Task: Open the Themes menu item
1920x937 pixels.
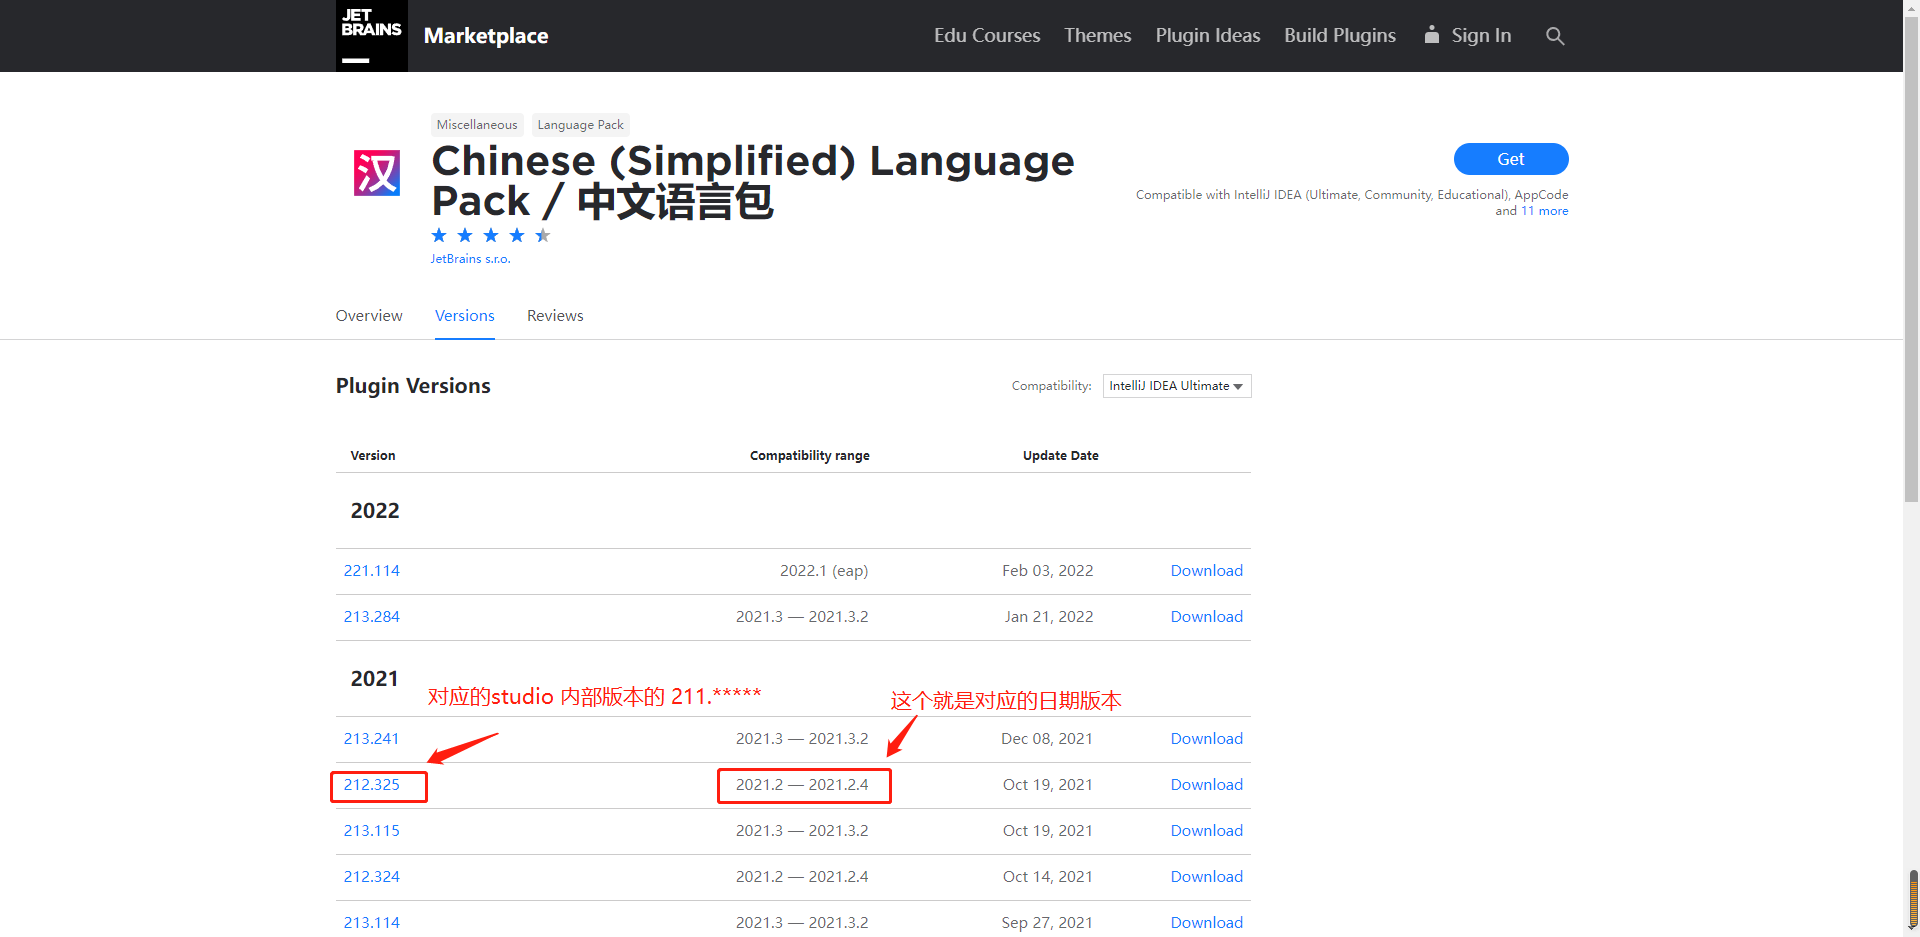Action: [1098, 36]
